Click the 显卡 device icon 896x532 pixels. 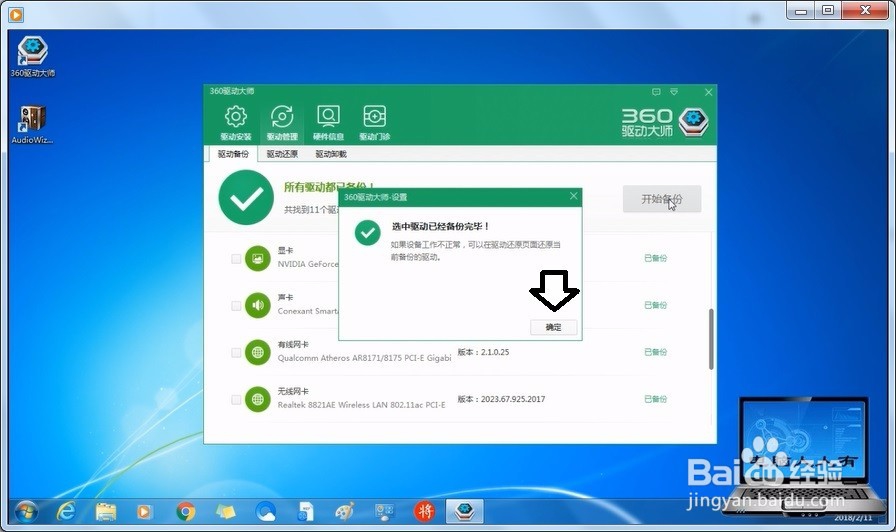point(258,258)
